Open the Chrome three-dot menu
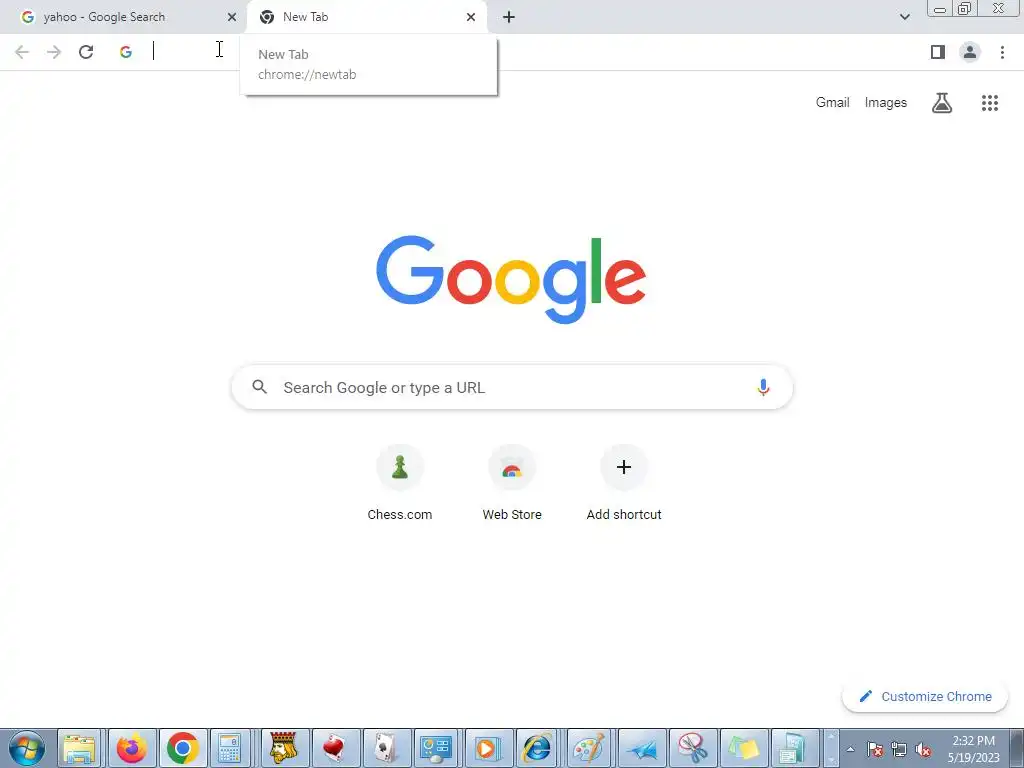 coord(1002,52)
